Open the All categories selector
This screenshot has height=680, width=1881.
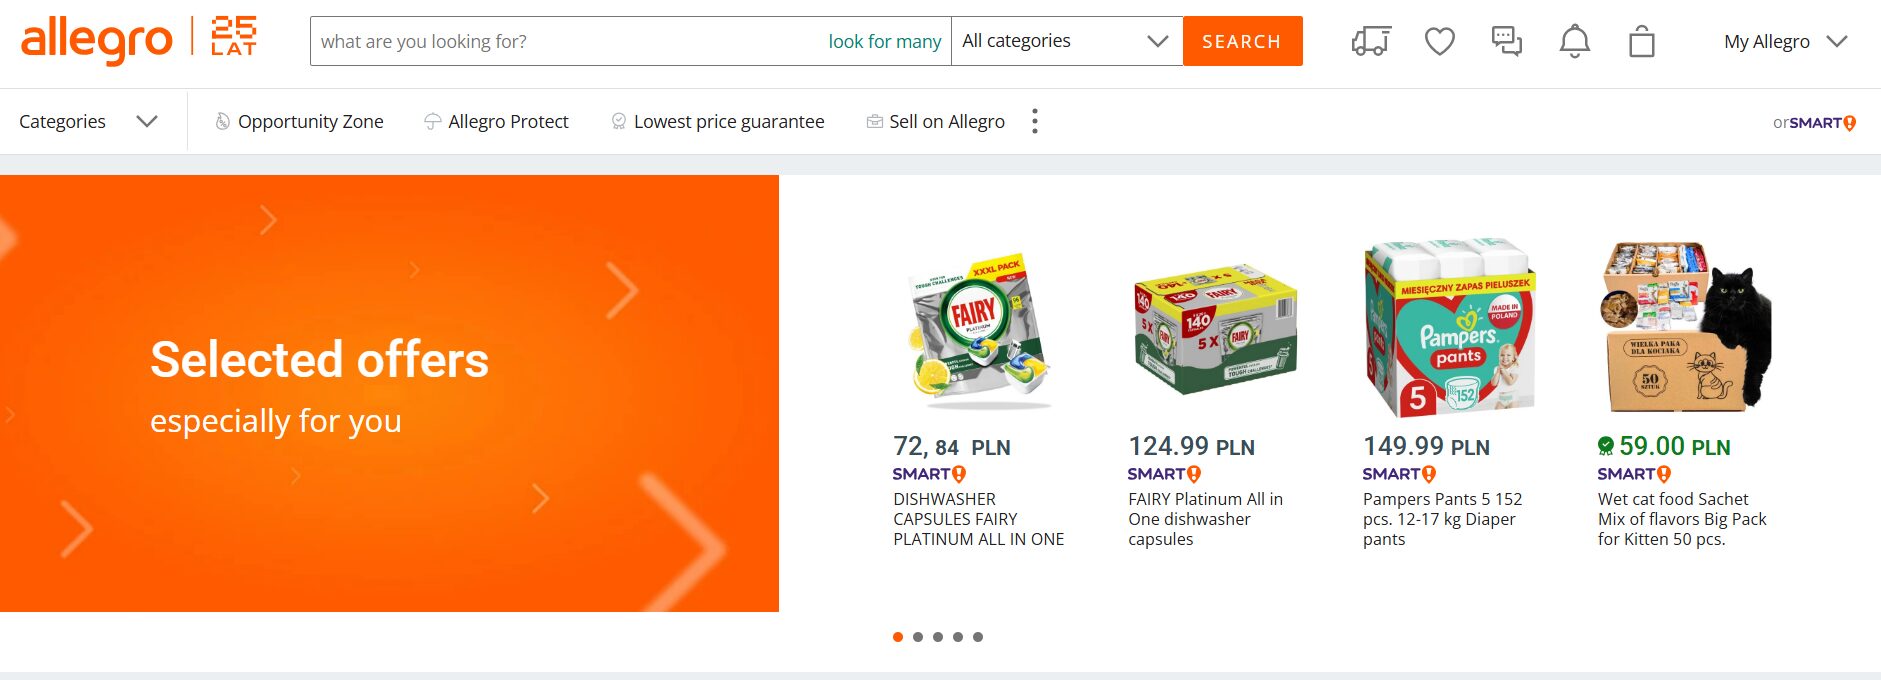[1066, 41]
